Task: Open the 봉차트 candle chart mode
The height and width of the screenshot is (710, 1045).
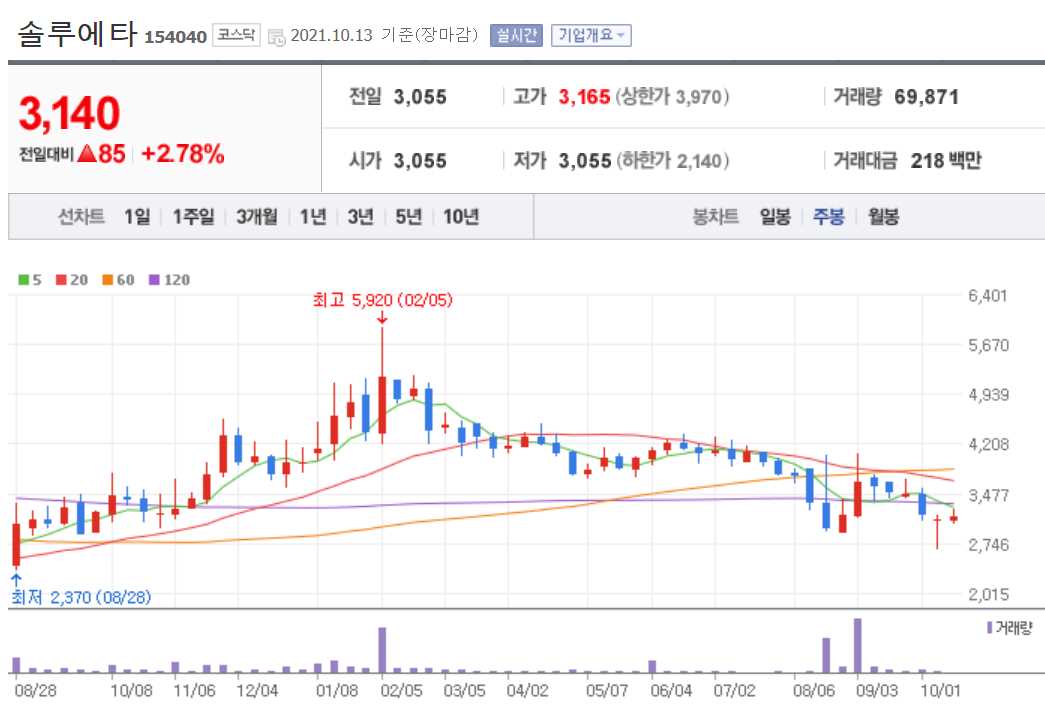Action: coord(714,216)
